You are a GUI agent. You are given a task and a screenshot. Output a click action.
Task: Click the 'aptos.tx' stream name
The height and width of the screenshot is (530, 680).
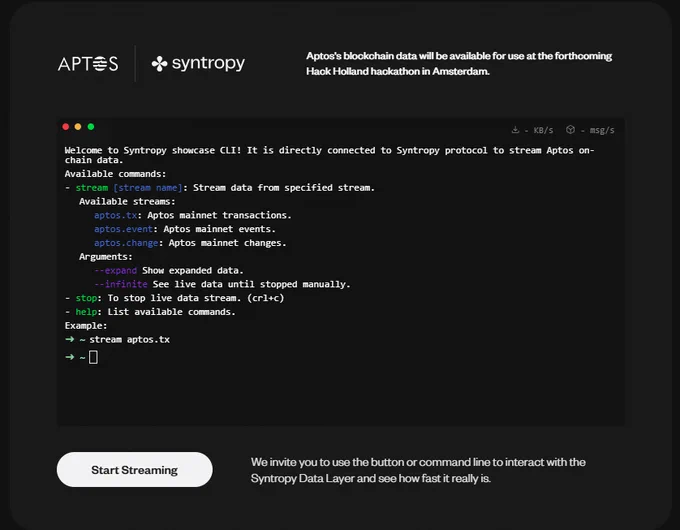click(x=115, y=215)
